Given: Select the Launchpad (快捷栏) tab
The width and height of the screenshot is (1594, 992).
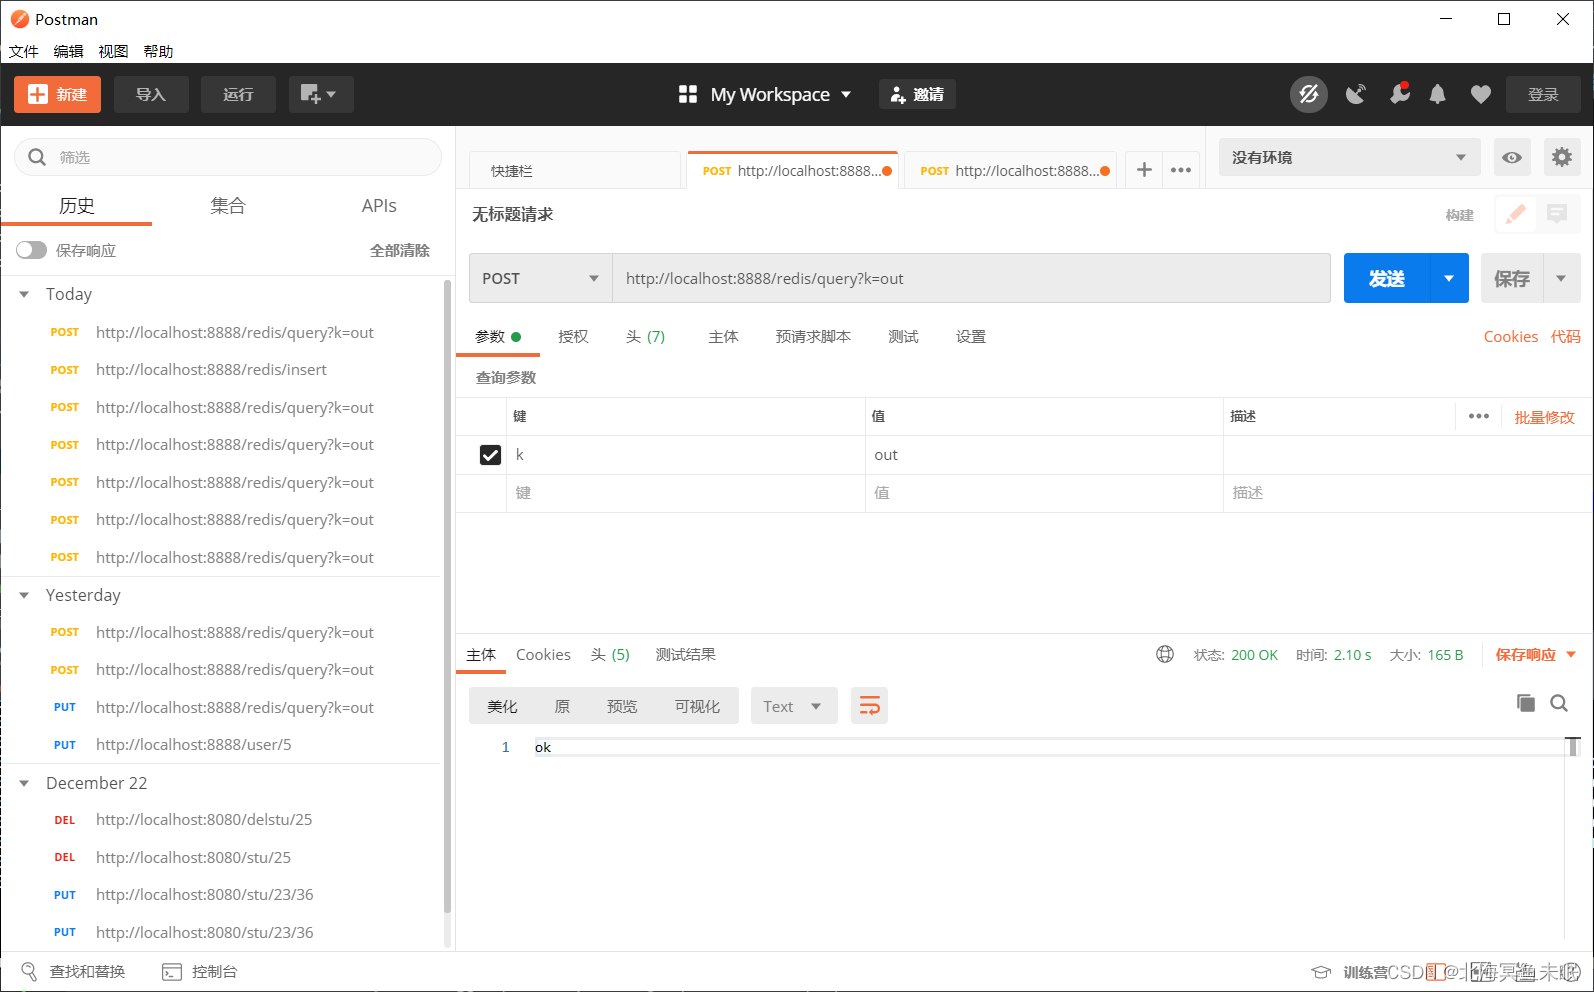Looking at the screenshot, I should (575, 171).
